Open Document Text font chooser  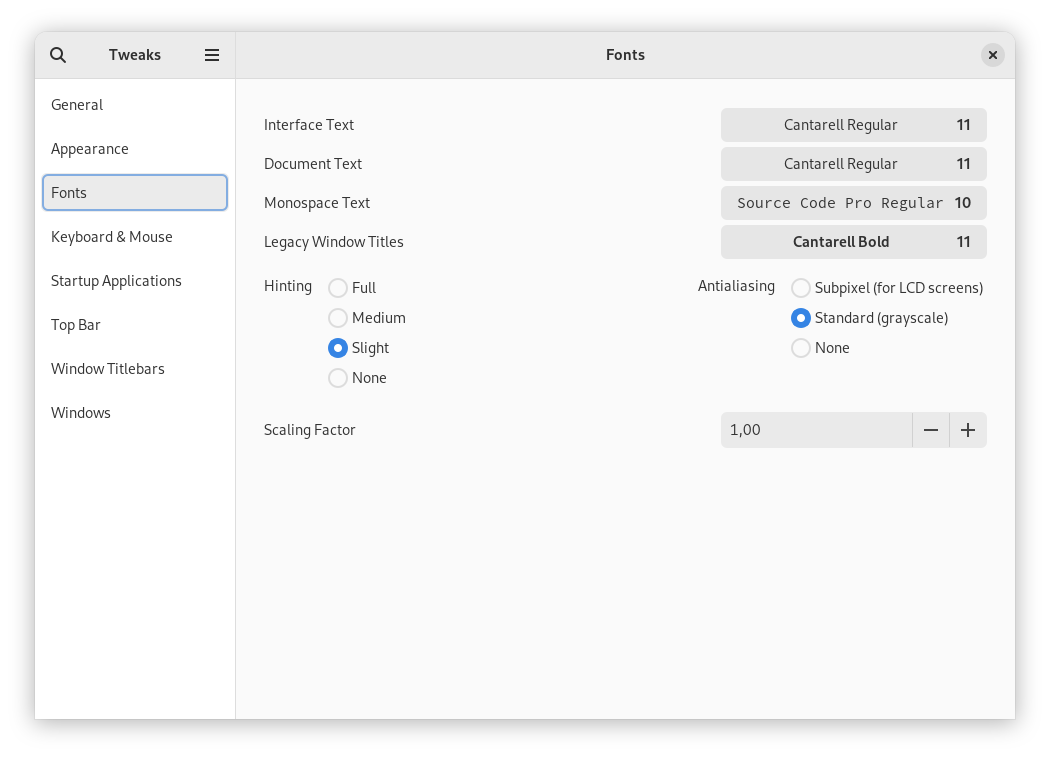pyautogui.click(x=854, y=164)
